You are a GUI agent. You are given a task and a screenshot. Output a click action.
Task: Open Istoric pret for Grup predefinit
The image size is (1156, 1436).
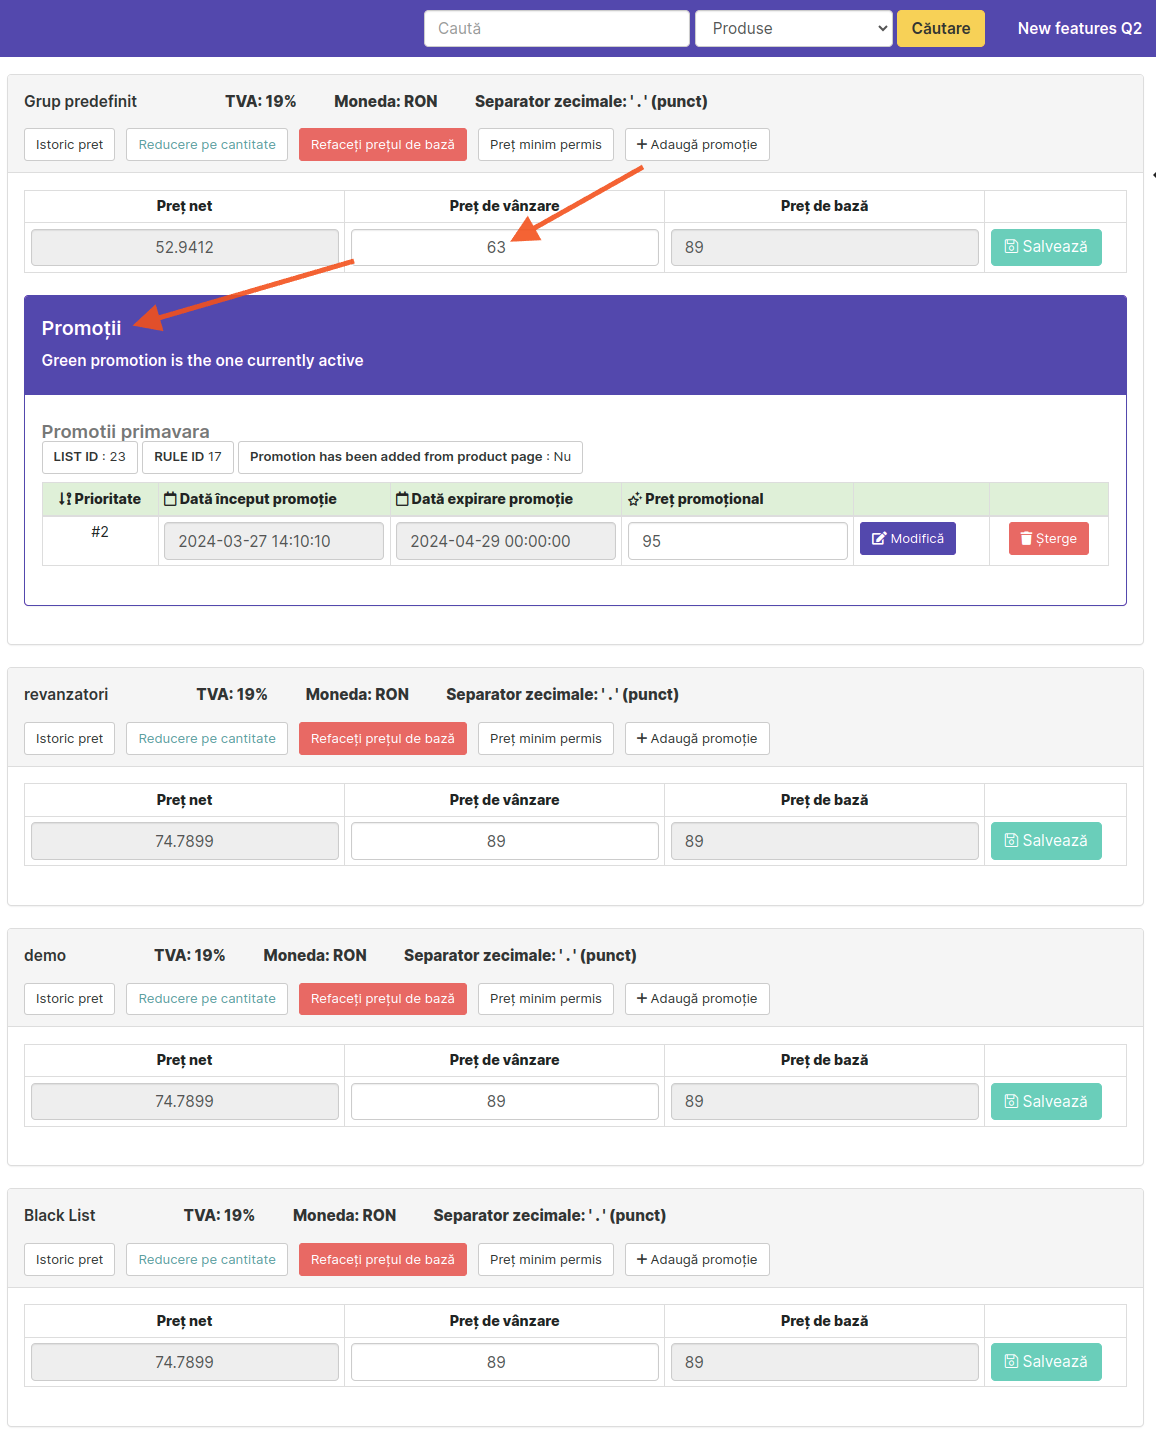click(69, 145)
